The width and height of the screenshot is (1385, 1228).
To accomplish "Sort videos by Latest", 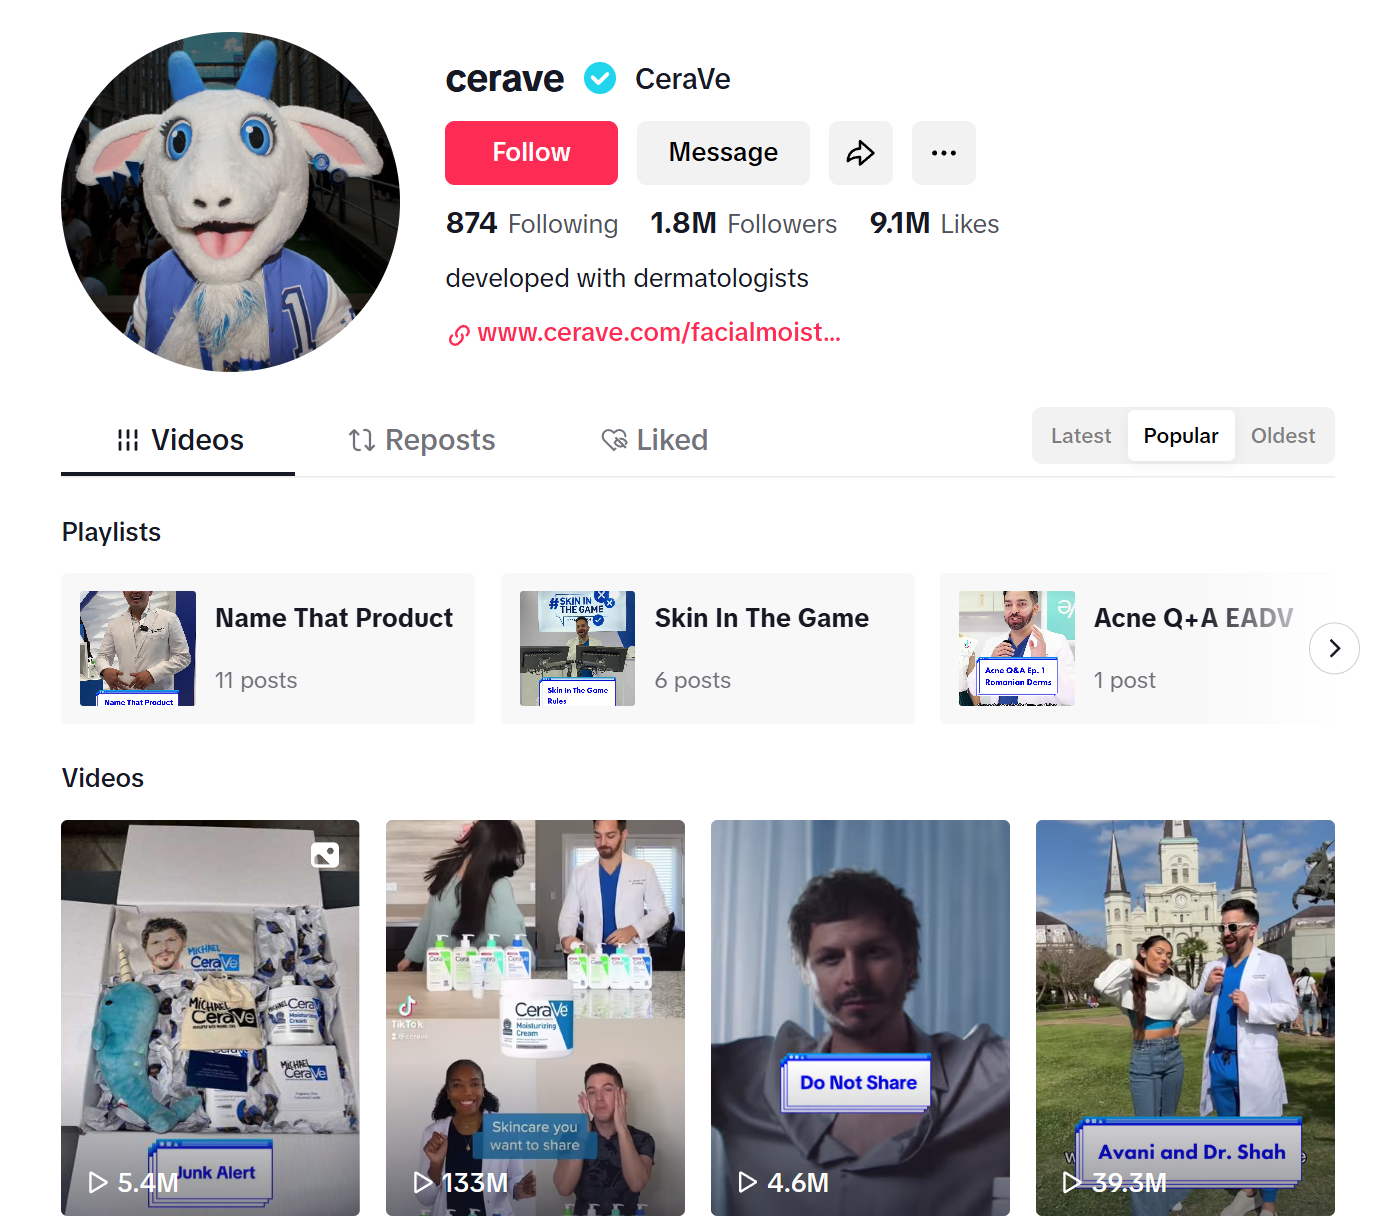I will tap(1081, 436).
